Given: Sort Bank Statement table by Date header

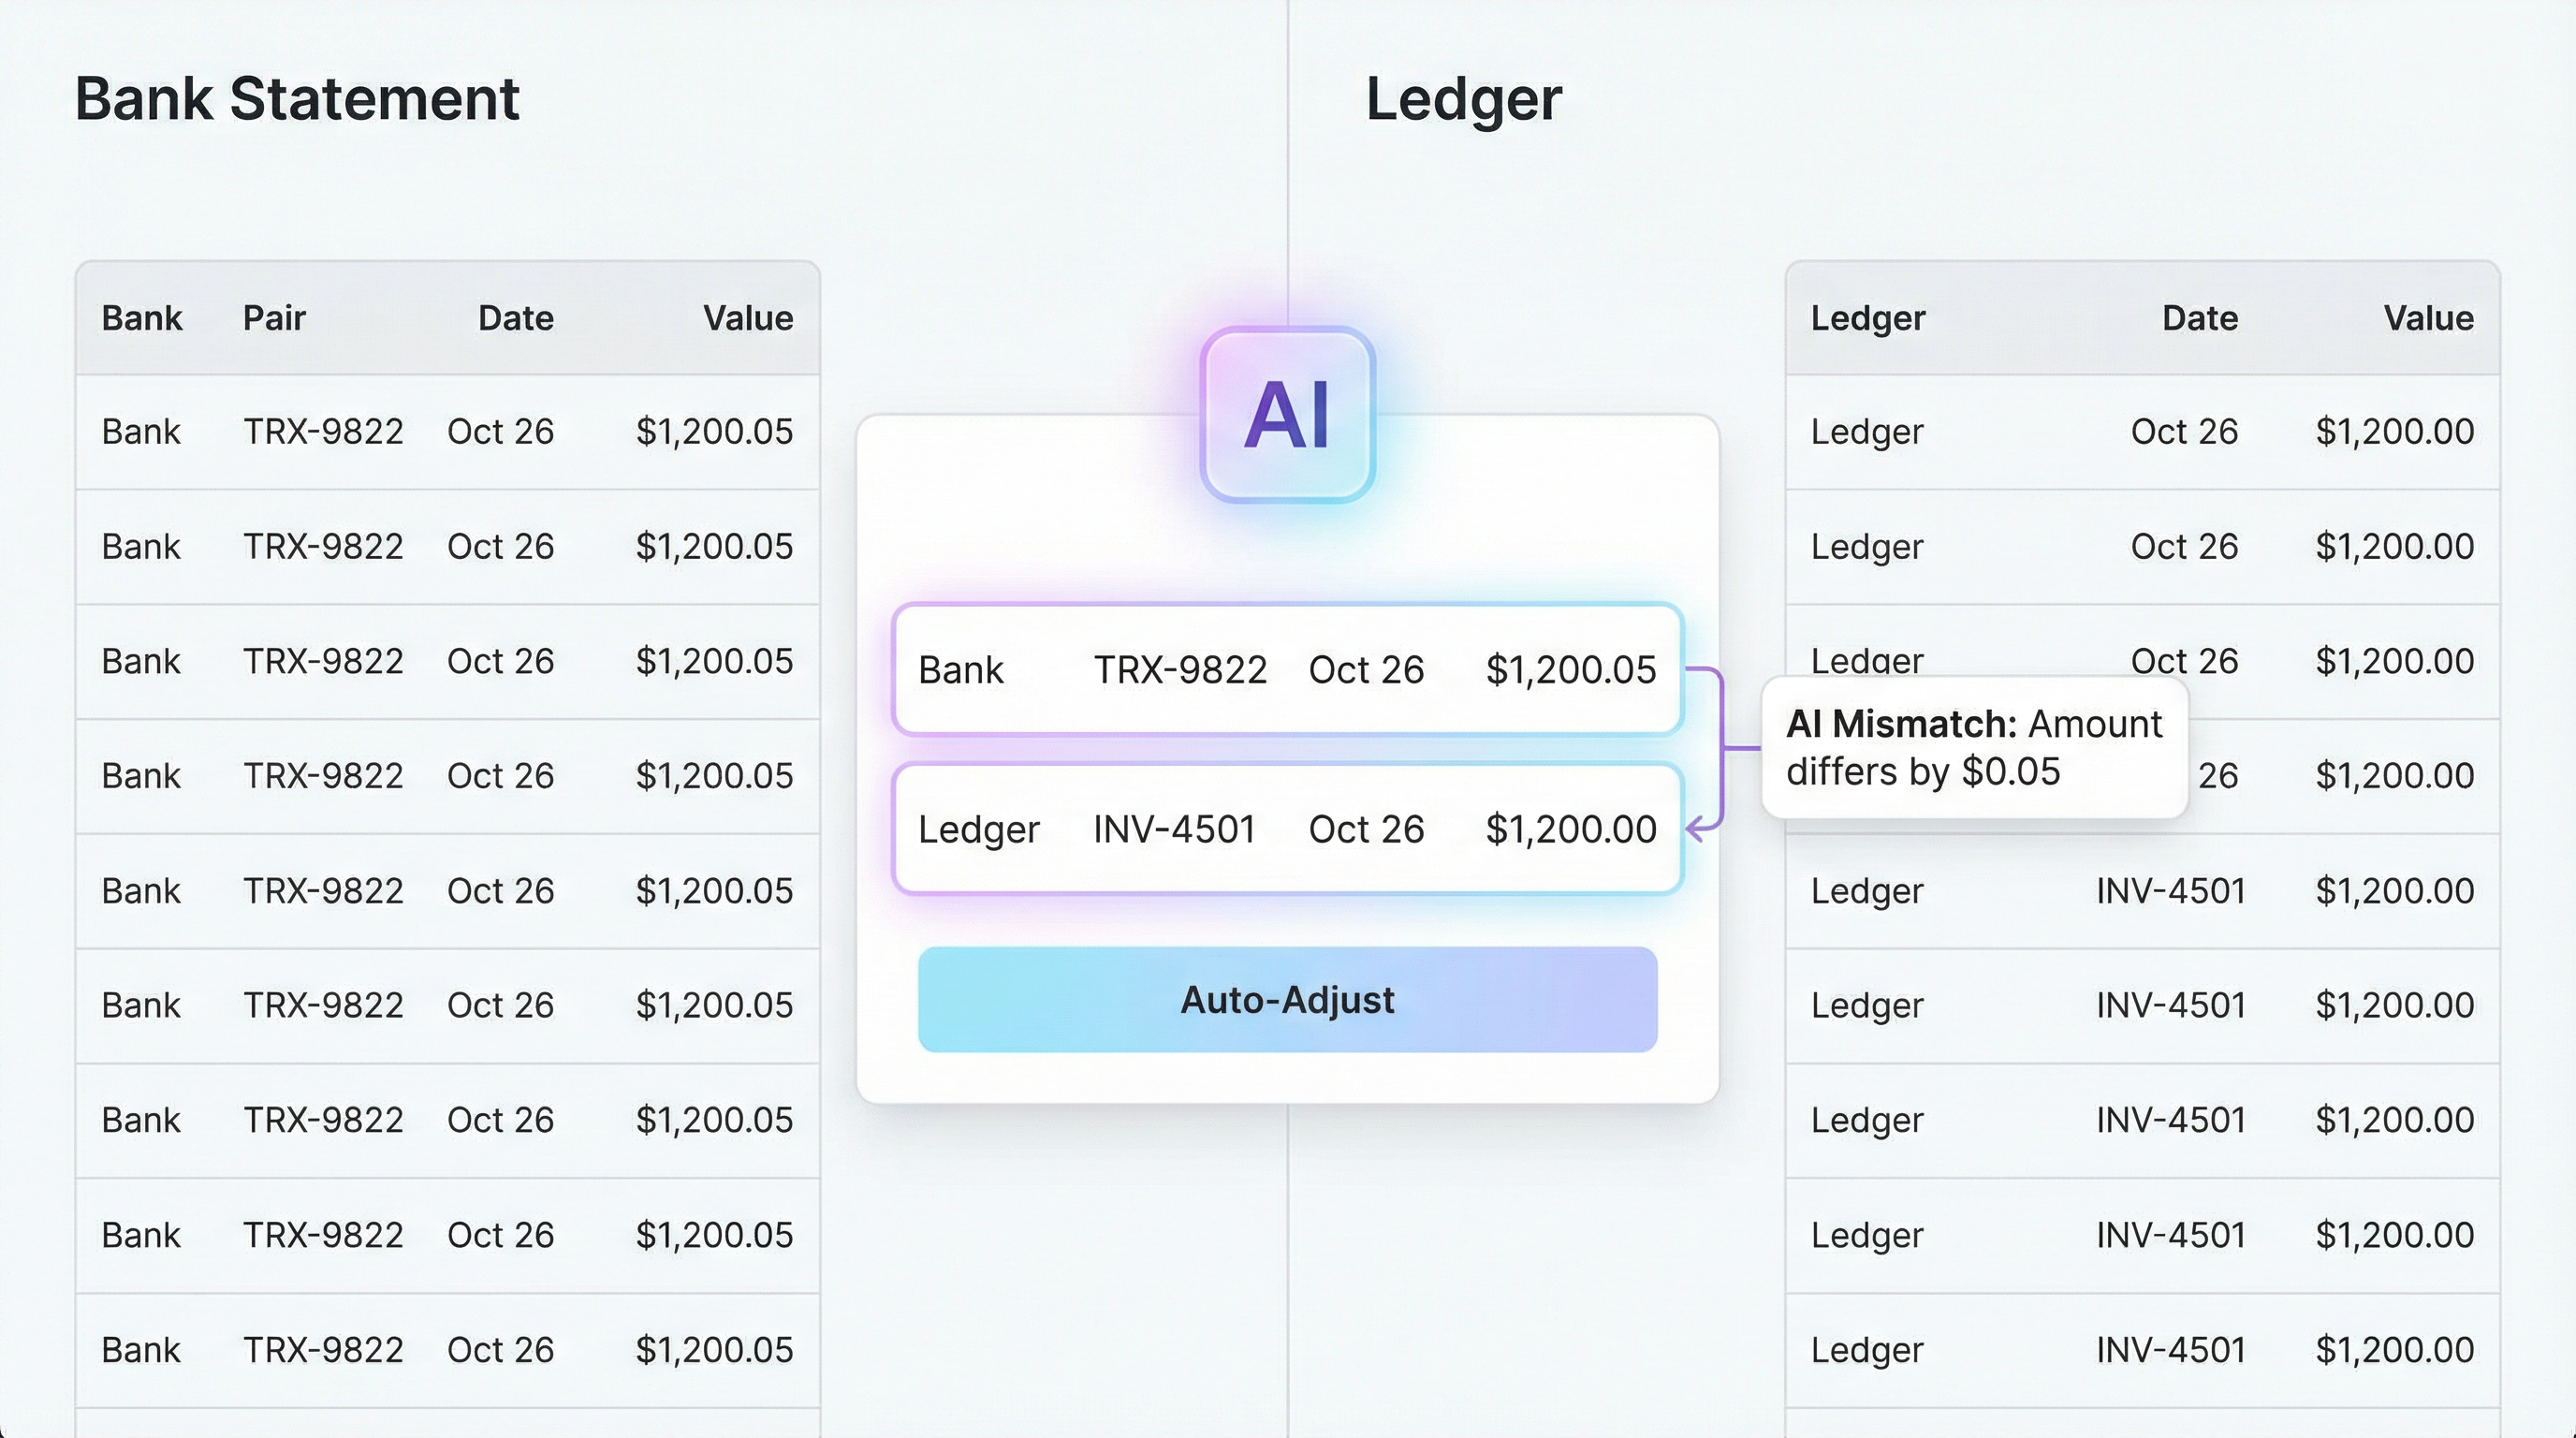Looking at the screenshot, I should [515, 318].
